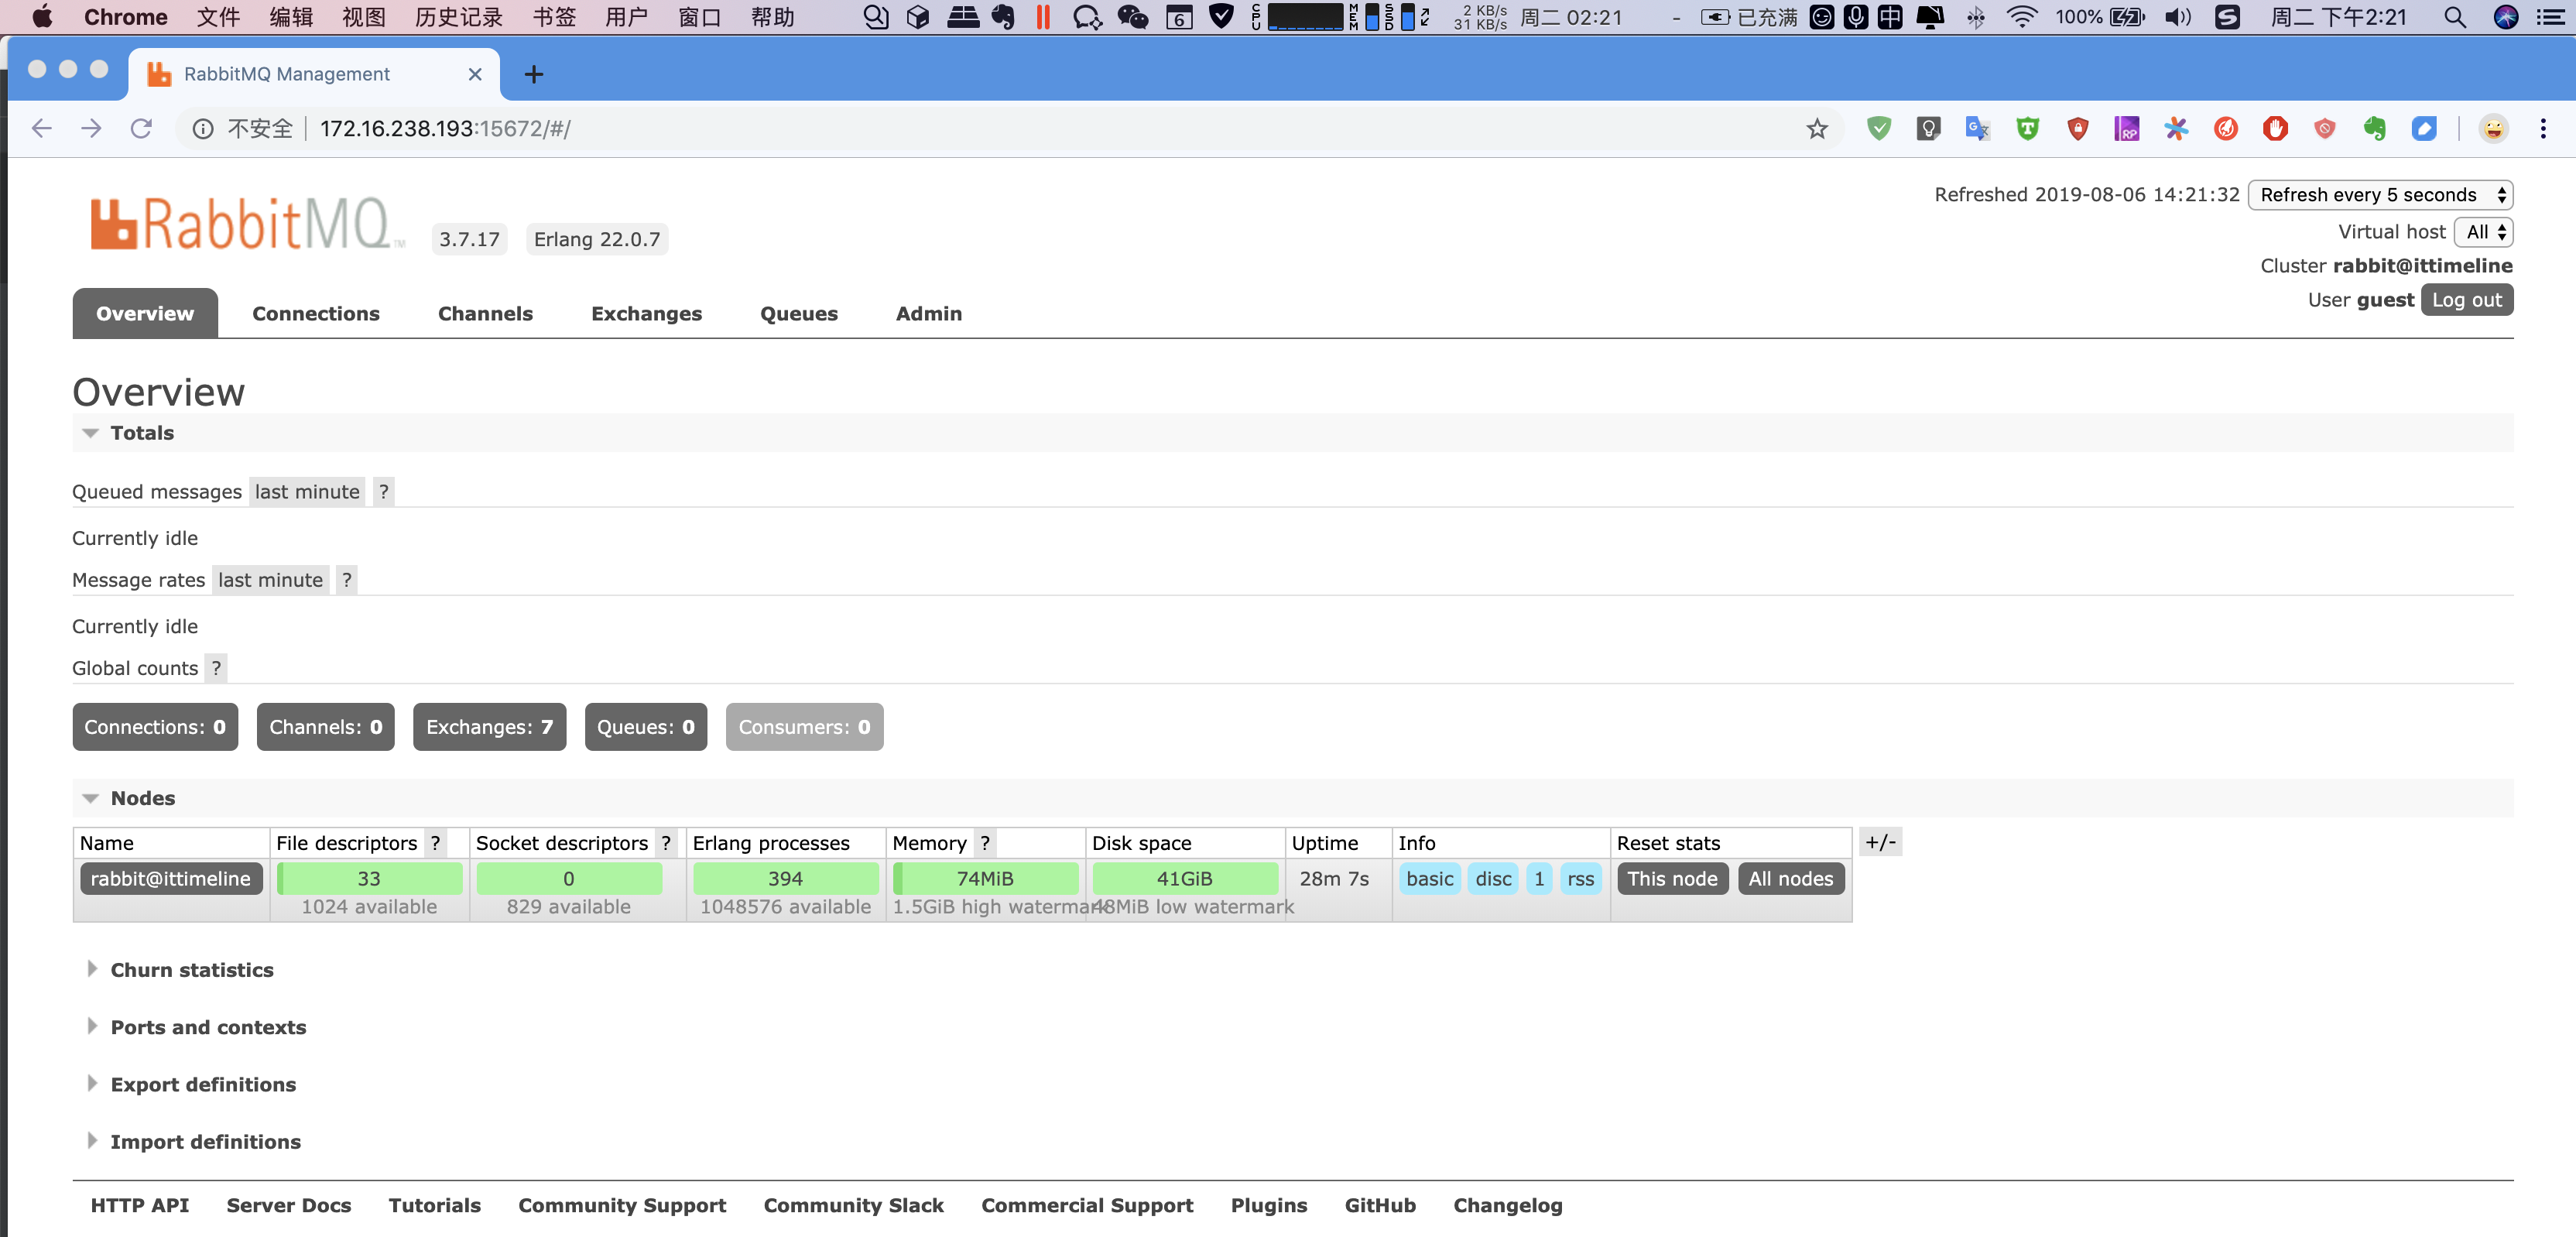Open the HTTP API footer link
Viewport: 2576px width, 1237px height.
[139, 1205]
